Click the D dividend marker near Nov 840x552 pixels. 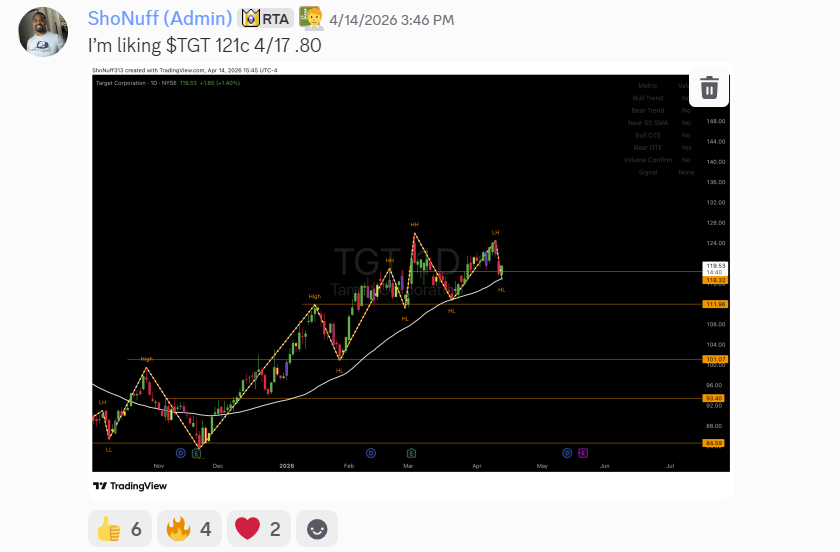pyautogui.click(x=181, y=453)
